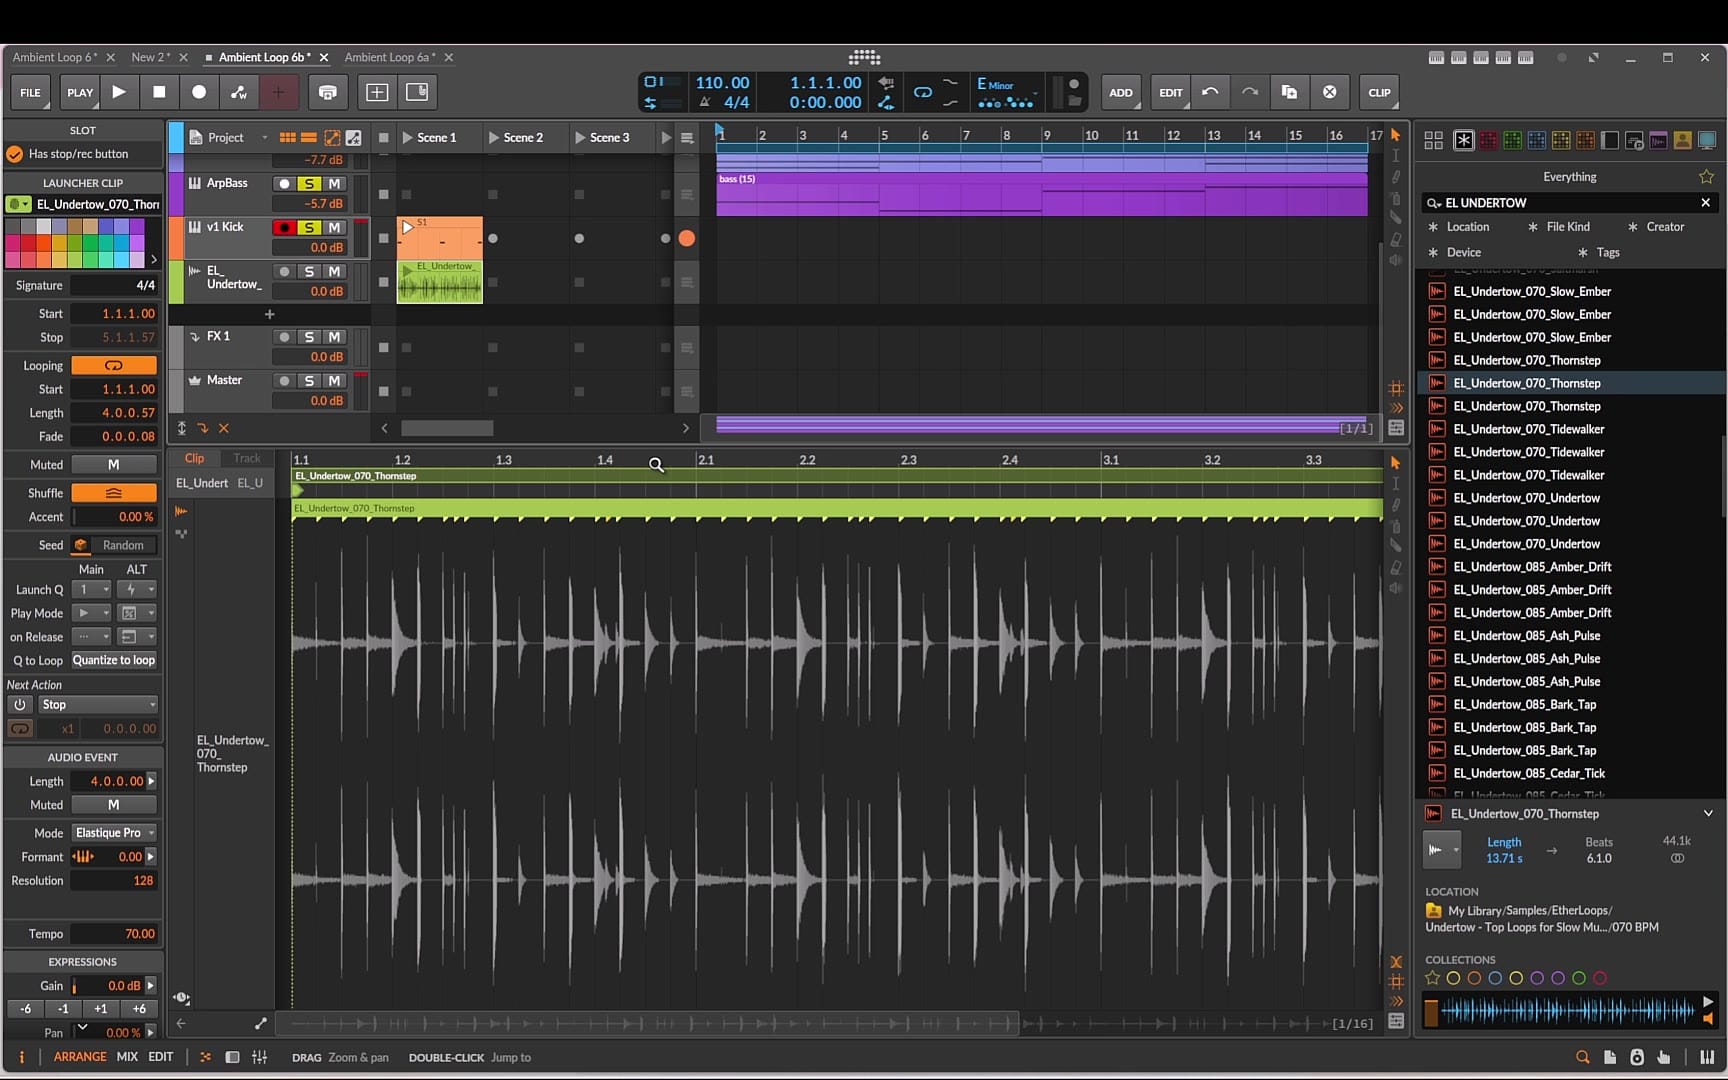Switch to the Ambient Loop 6a tab
This screenshot has width=1728, height=1080.
(390, 57)
